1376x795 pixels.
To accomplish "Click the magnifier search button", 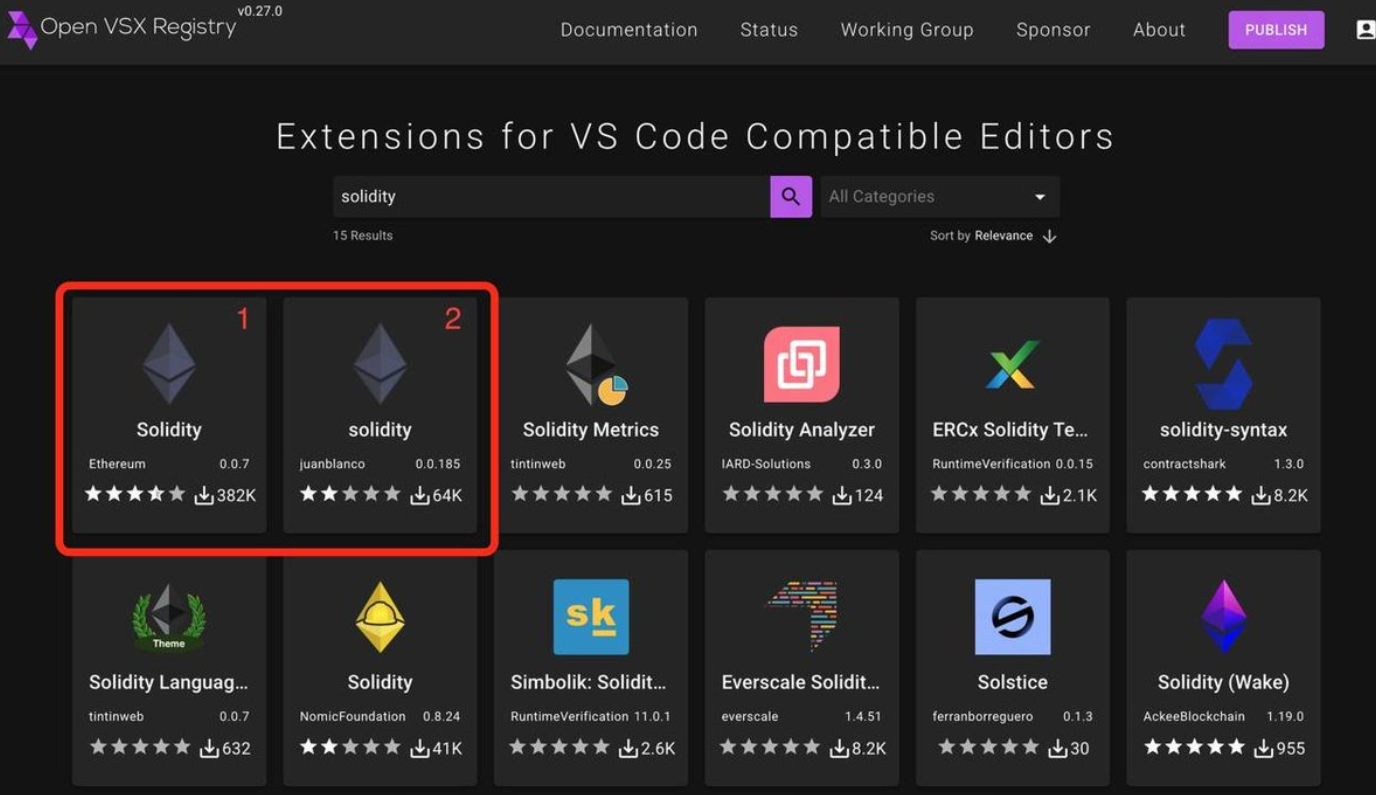I will [790, 196].
